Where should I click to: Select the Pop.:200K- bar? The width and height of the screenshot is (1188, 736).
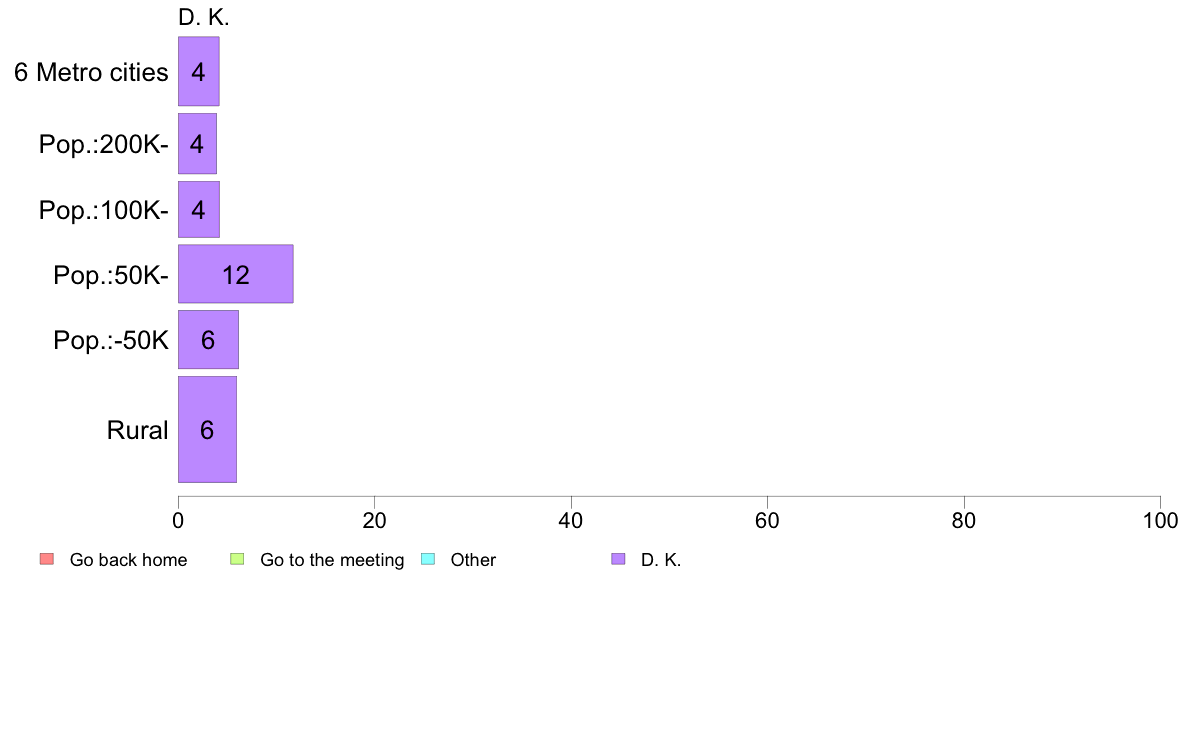point(197,143)
